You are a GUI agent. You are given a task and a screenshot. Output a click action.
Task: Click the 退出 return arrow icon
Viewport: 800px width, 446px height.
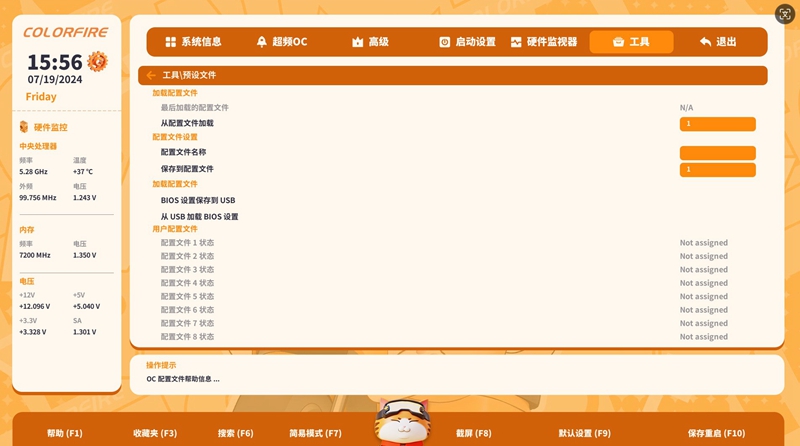[705, 42]
